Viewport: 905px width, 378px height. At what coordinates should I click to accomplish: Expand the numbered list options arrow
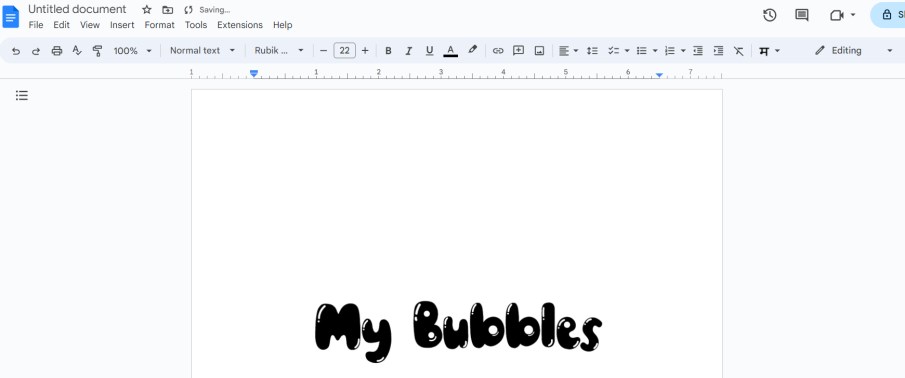(x=683, y=51)
